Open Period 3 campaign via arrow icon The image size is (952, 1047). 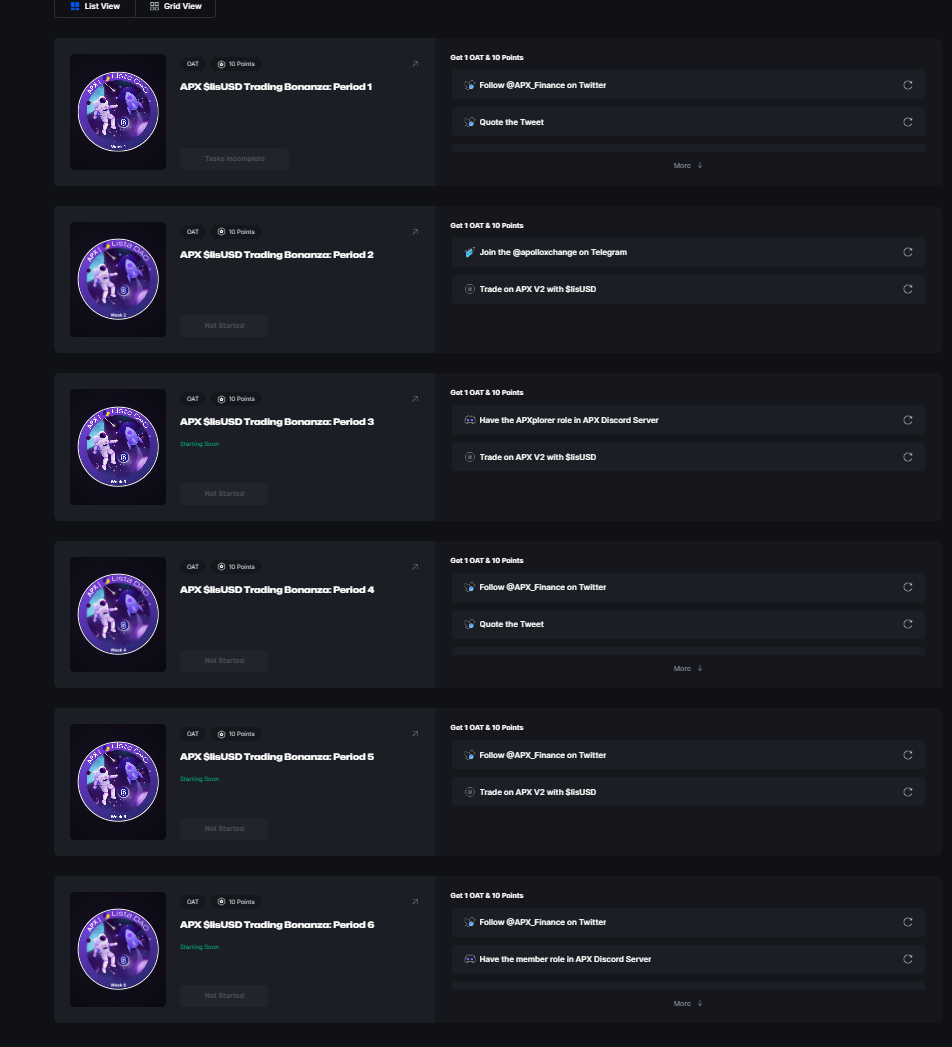[415, 399]
